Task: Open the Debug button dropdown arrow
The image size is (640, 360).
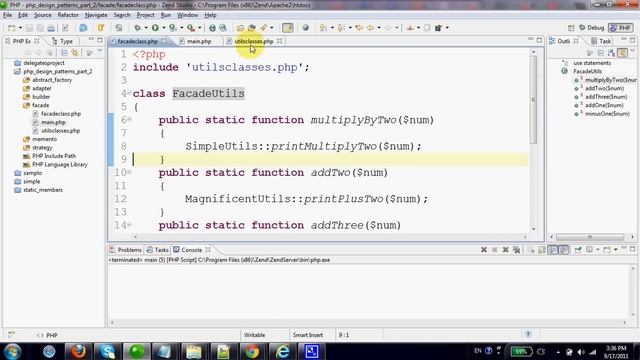Action: 146,28
